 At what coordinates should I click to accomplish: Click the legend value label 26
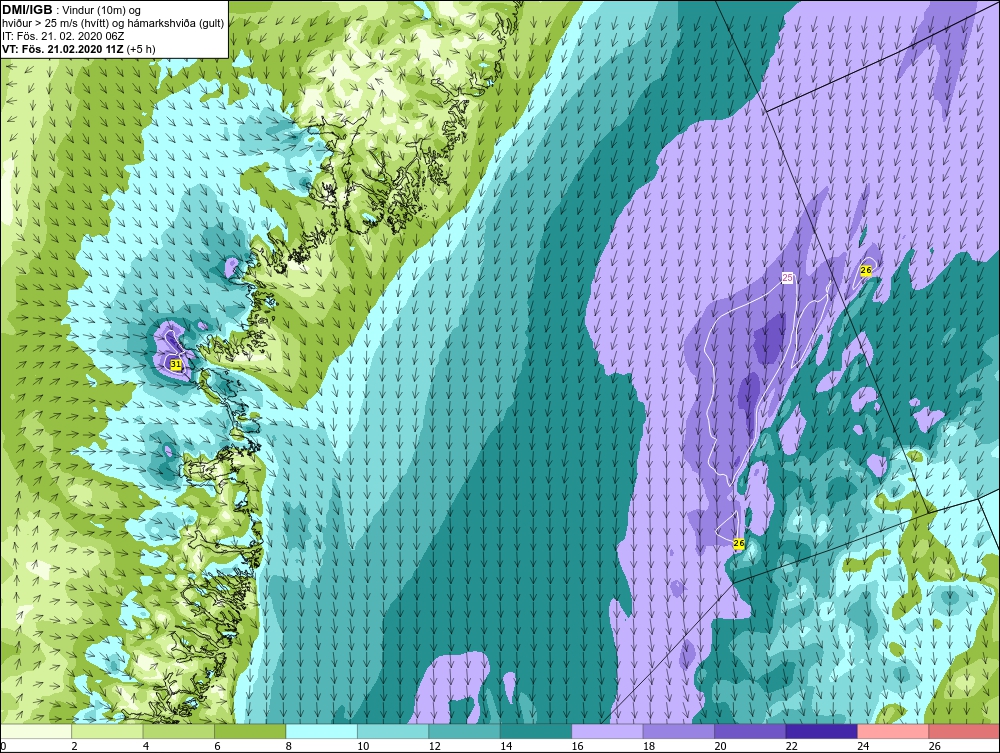(x=934, y=746)
